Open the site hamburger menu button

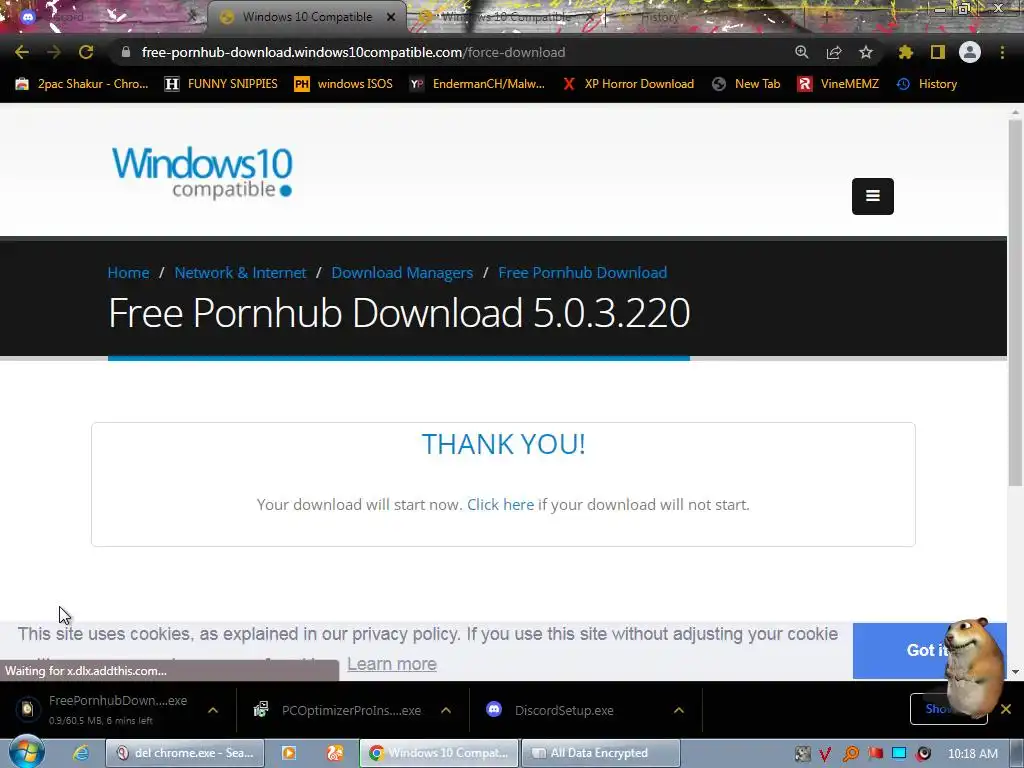872,196
